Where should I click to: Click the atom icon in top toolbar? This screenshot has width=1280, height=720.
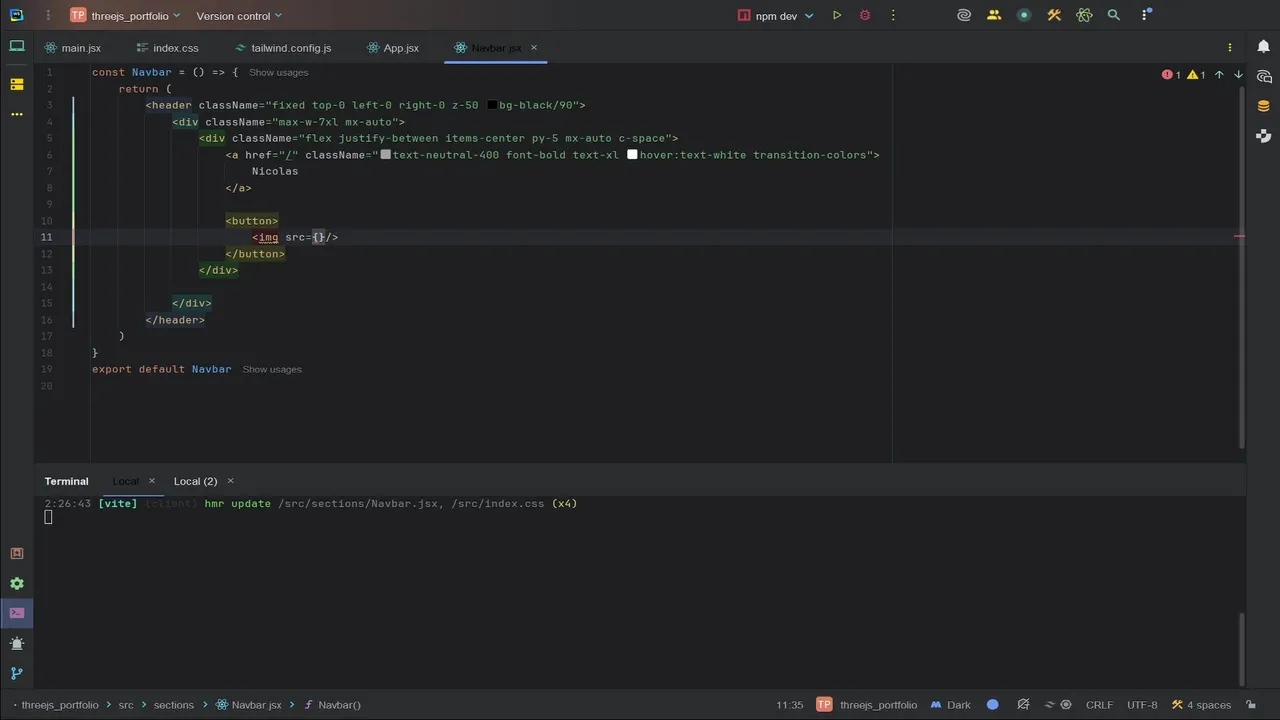pos(1084,16)
